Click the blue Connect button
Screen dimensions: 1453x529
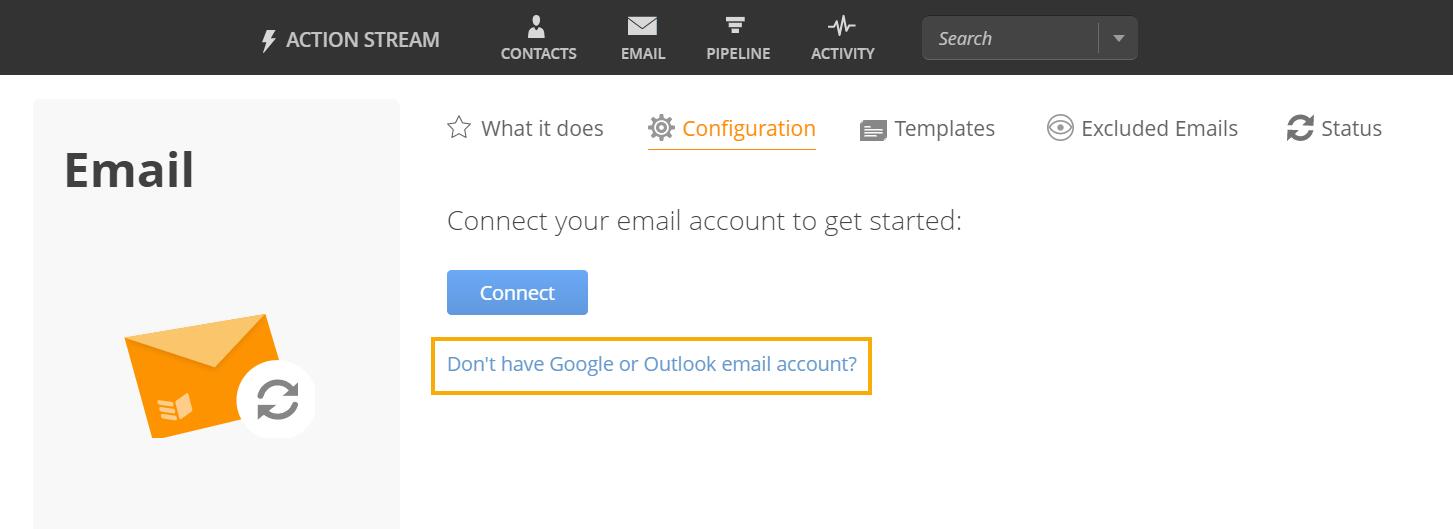[517, 292]
